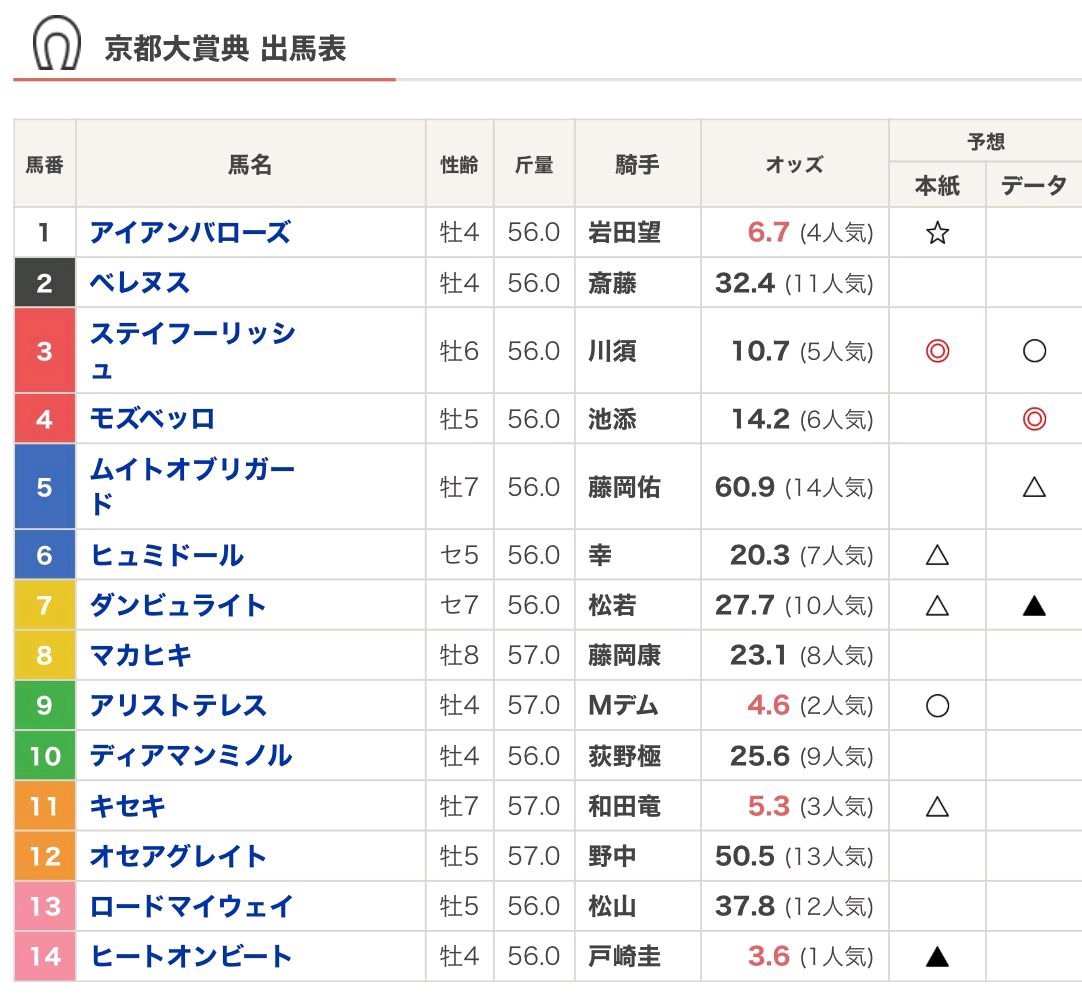The image size is (1082, 994).
Task: Click black triangle in データ for ダンビュライト
Action: pyautogui.click(x=1034, y=605)
